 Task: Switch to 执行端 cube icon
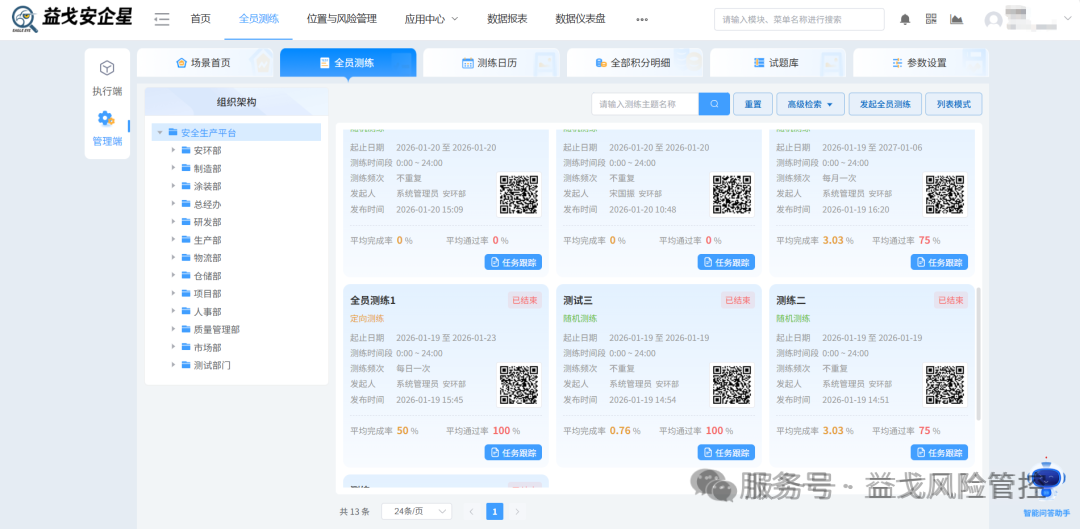tap(107, 68)
